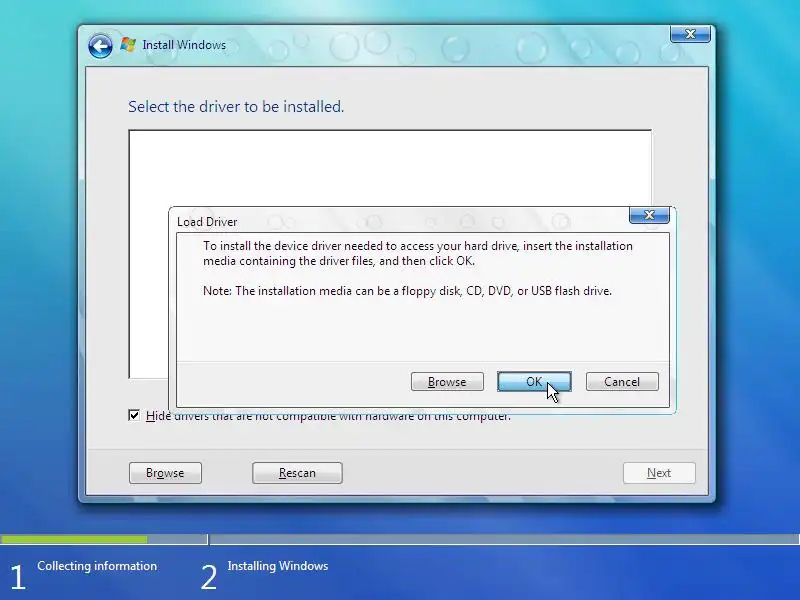Click the Next button
The width and height of the screenshot is (800, 600).
click(659, 473)
